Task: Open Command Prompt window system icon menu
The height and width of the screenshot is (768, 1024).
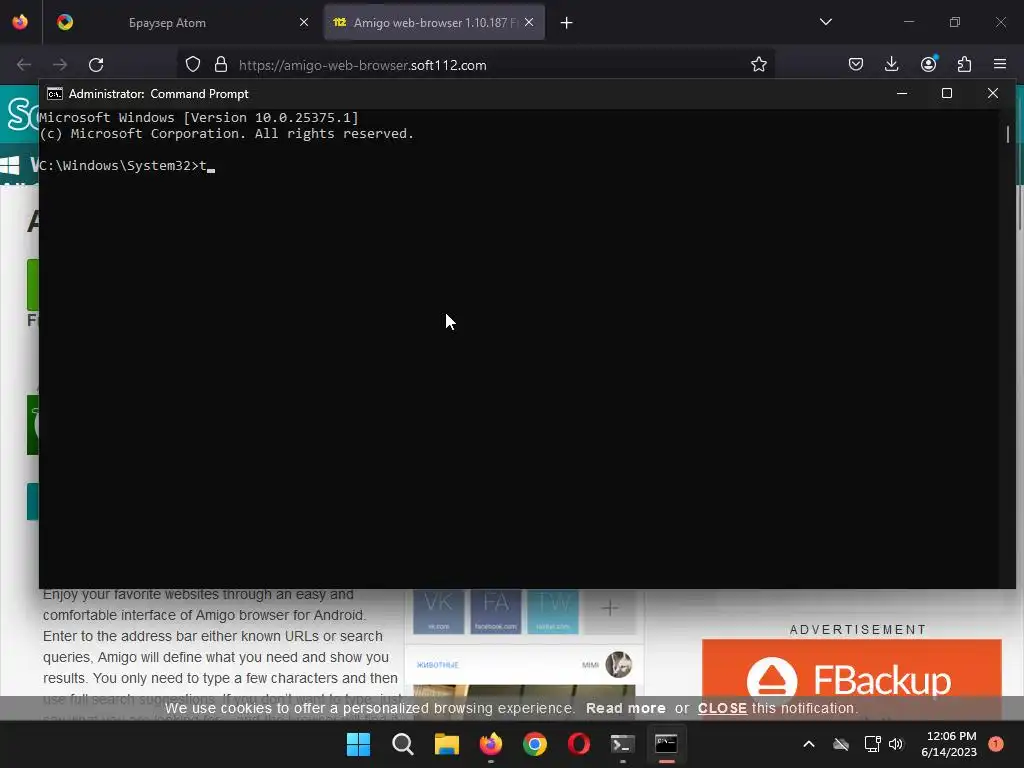Action: point(55,94)
